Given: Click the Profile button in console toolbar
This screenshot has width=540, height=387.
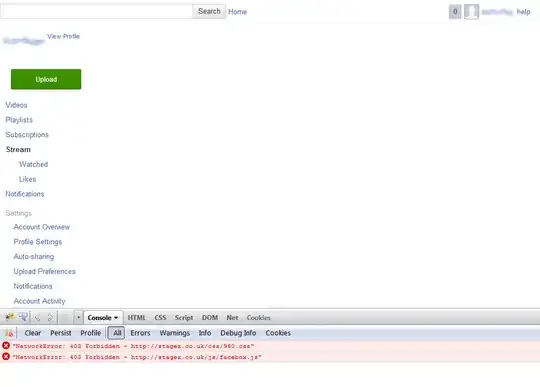Looking at the screenshot, I should [x=91, y=333].
